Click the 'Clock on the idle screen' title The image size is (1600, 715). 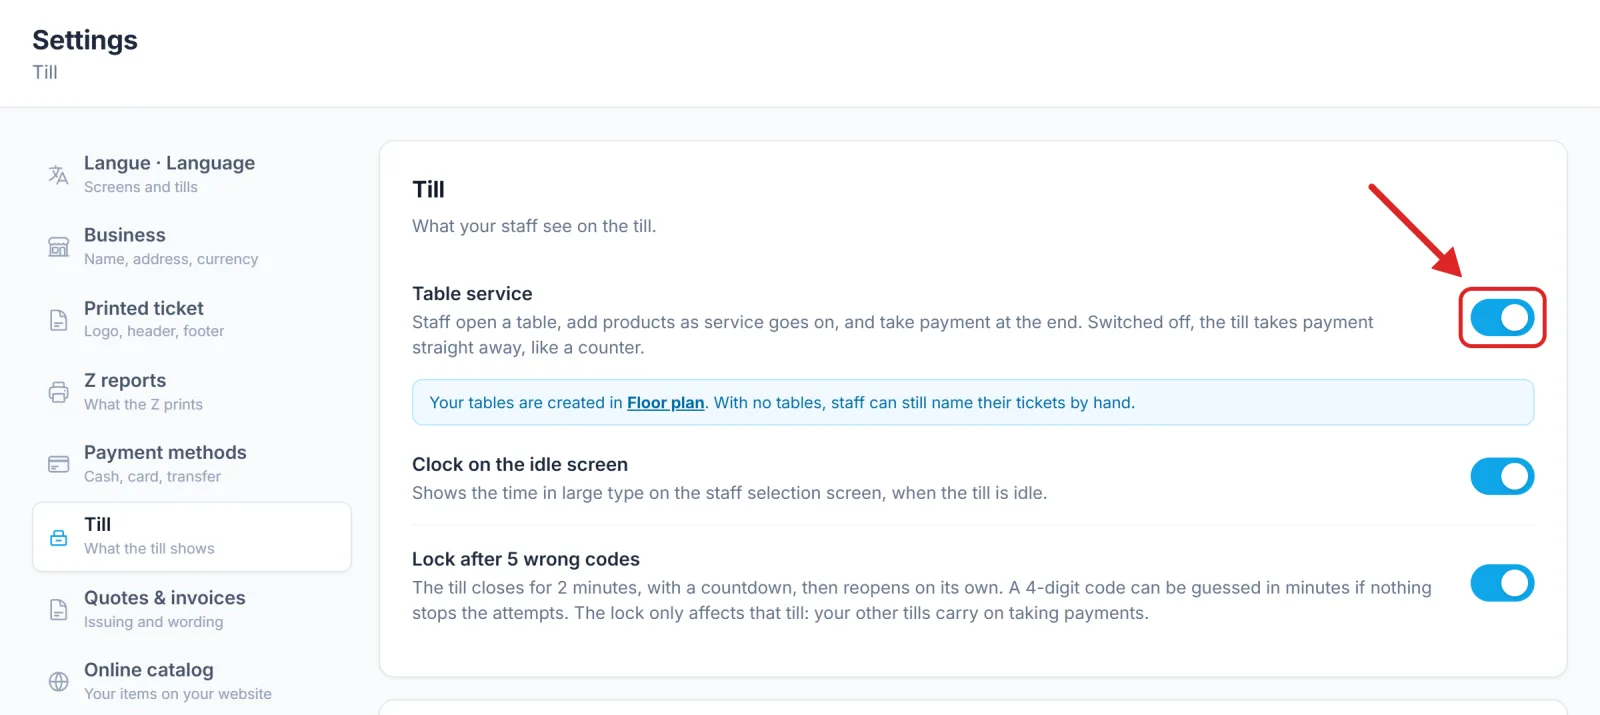(x=520, y=465)
